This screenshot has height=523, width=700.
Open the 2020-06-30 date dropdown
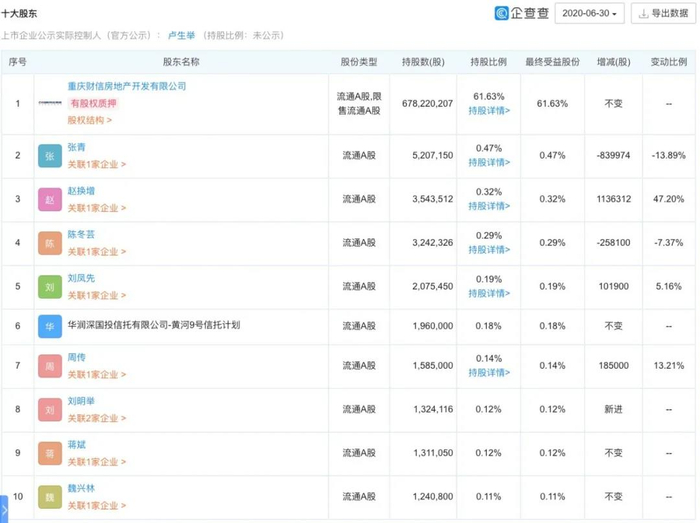tap(591, 13)
